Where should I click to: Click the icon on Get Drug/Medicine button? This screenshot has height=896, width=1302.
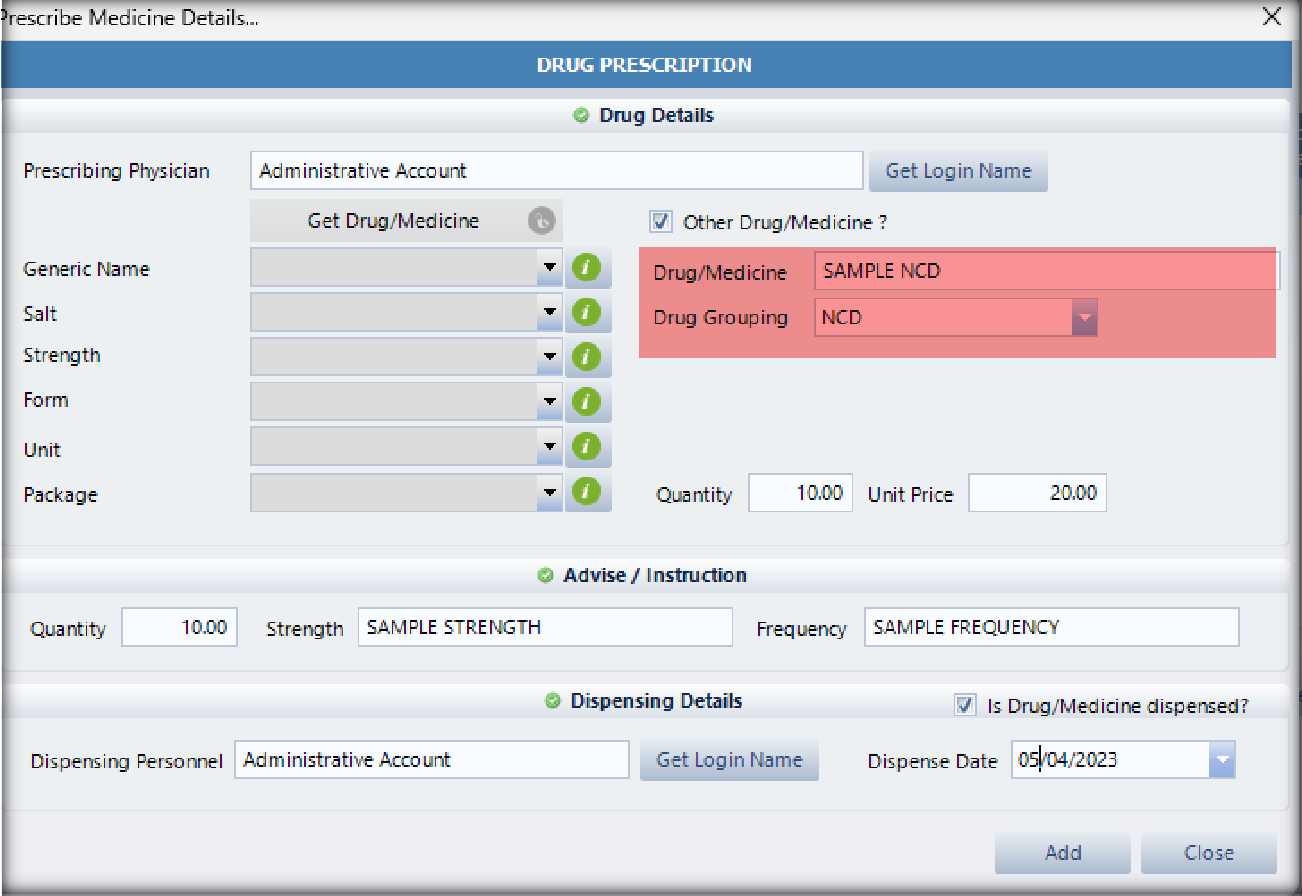tap(540, 221)
